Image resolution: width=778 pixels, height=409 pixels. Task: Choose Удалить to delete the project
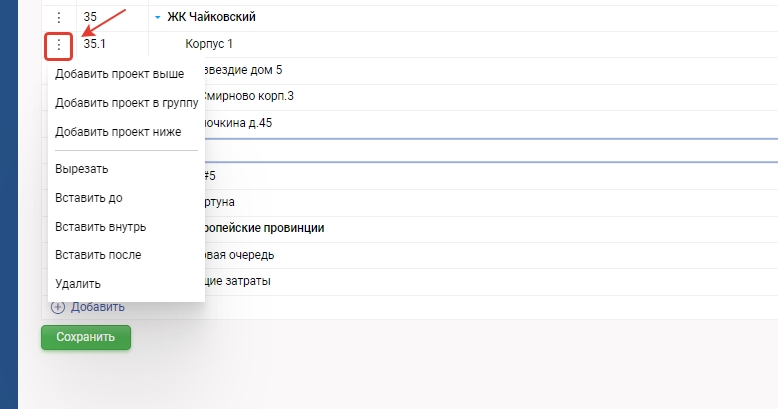(78, 284)
